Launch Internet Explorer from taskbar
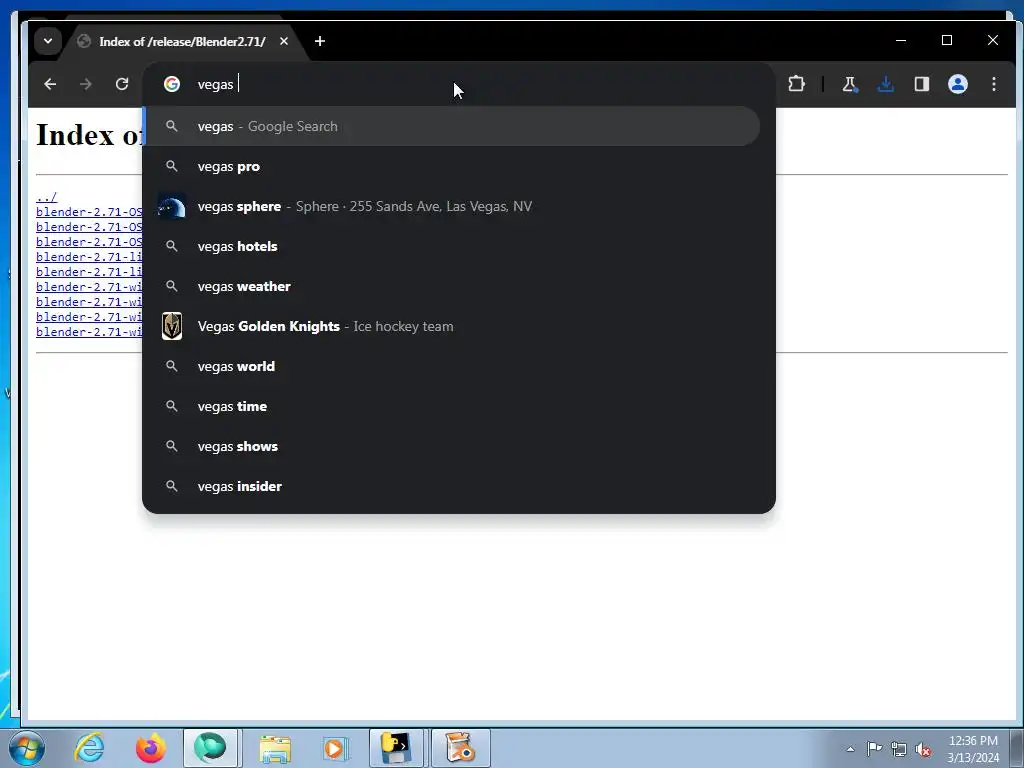The image size is (1024, 768). [x=89, y=748]
